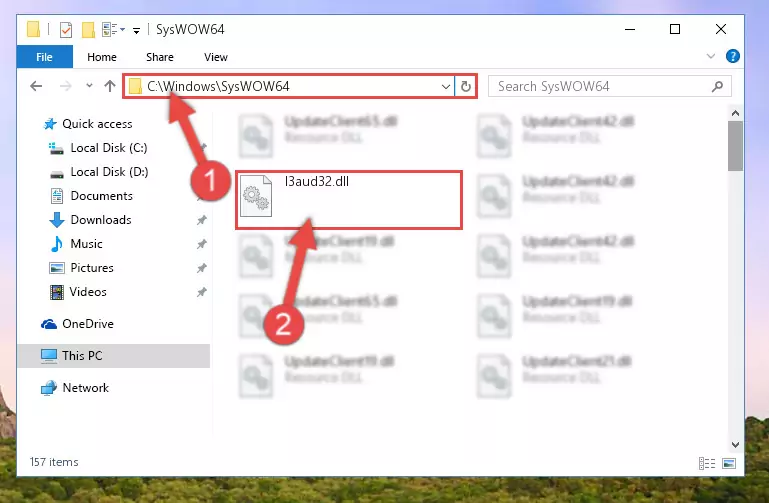This screenshot has height=503, width=769.
Task: Click the Downloads blue arrow icon
Action: 57,220
